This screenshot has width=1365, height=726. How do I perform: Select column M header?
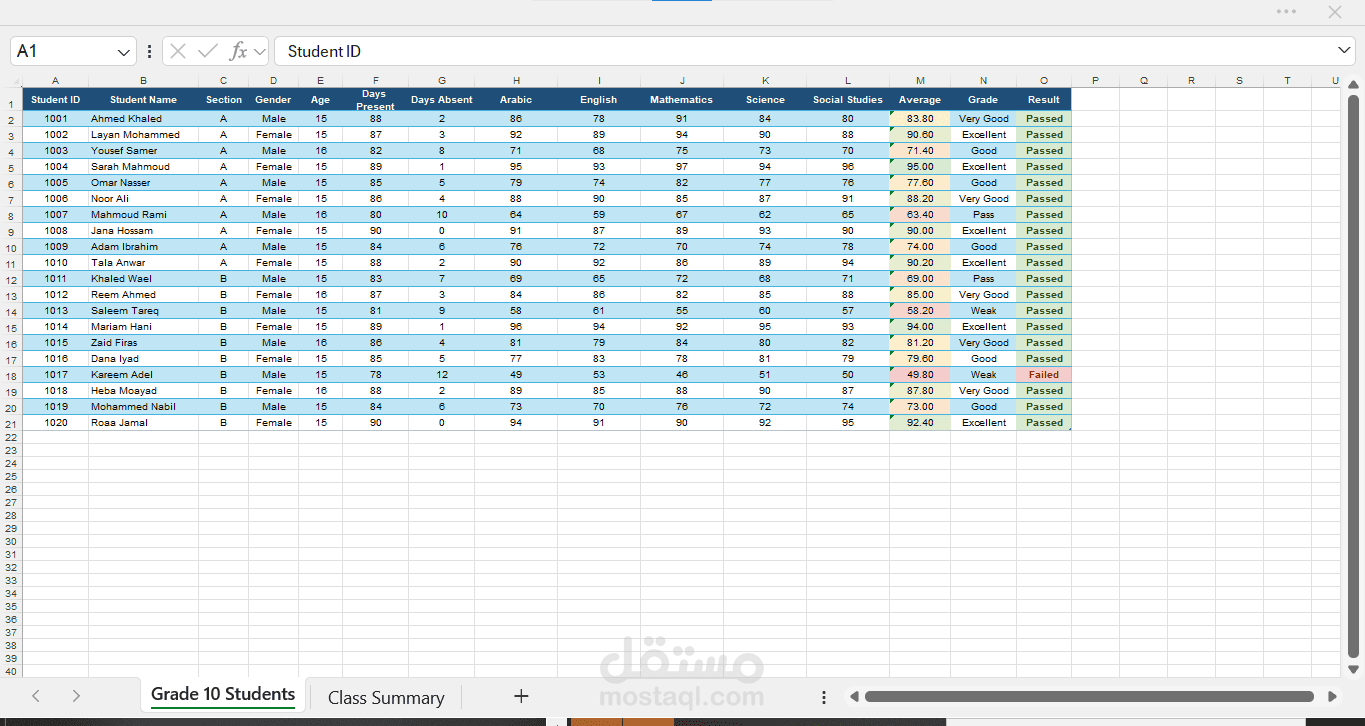point(920,81)
